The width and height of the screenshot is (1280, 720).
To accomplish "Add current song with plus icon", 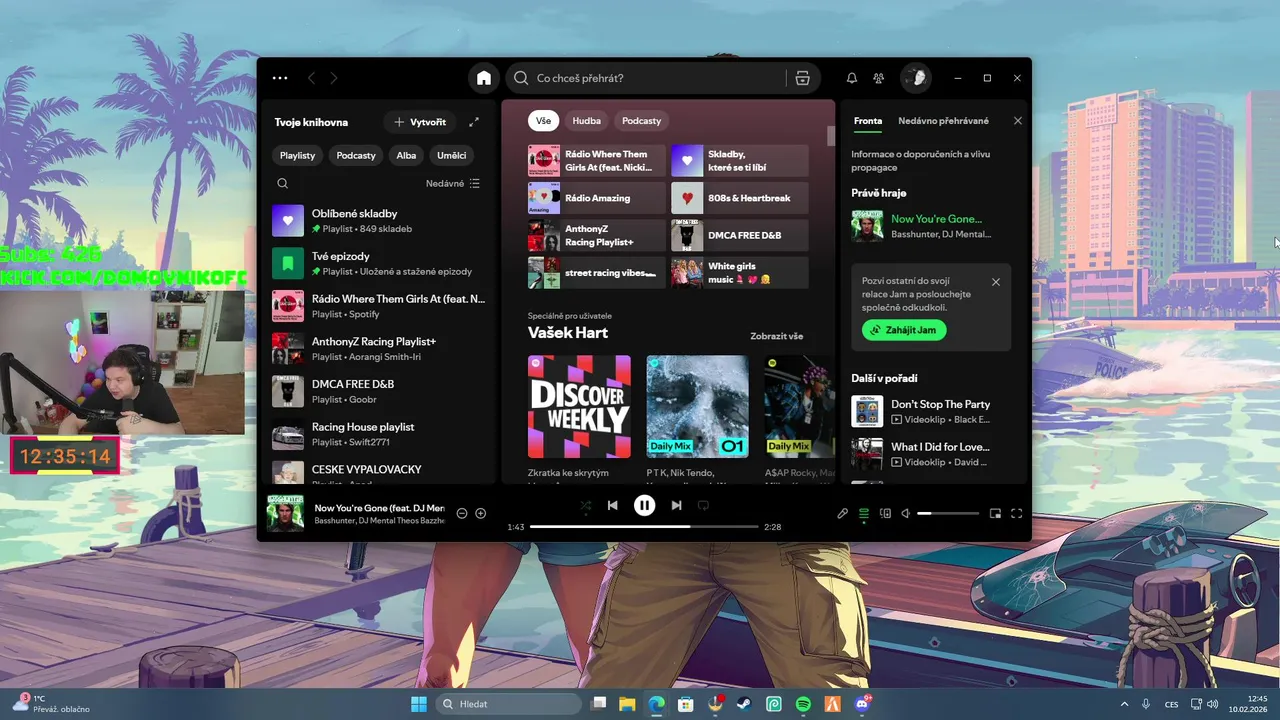I will [481, 513].
